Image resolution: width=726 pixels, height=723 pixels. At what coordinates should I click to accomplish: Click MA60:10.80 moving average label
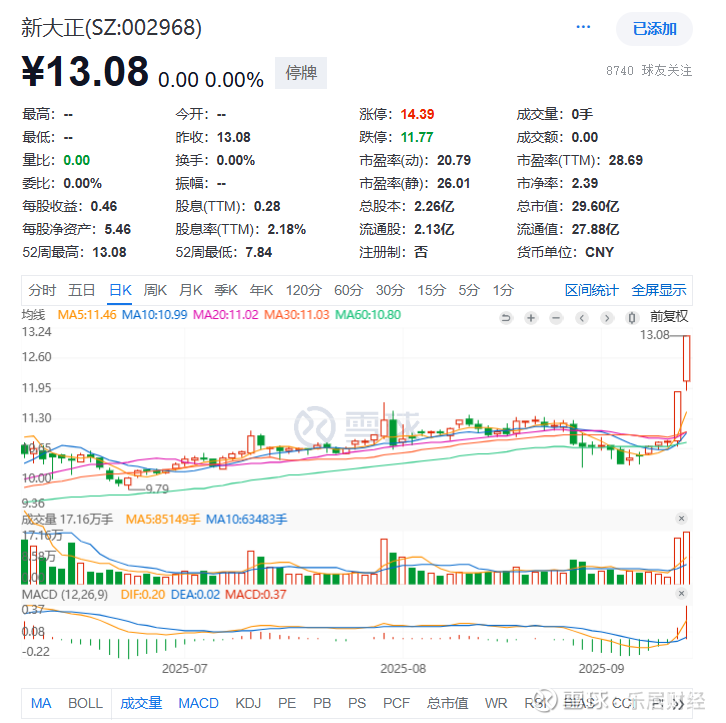point(368,315)
